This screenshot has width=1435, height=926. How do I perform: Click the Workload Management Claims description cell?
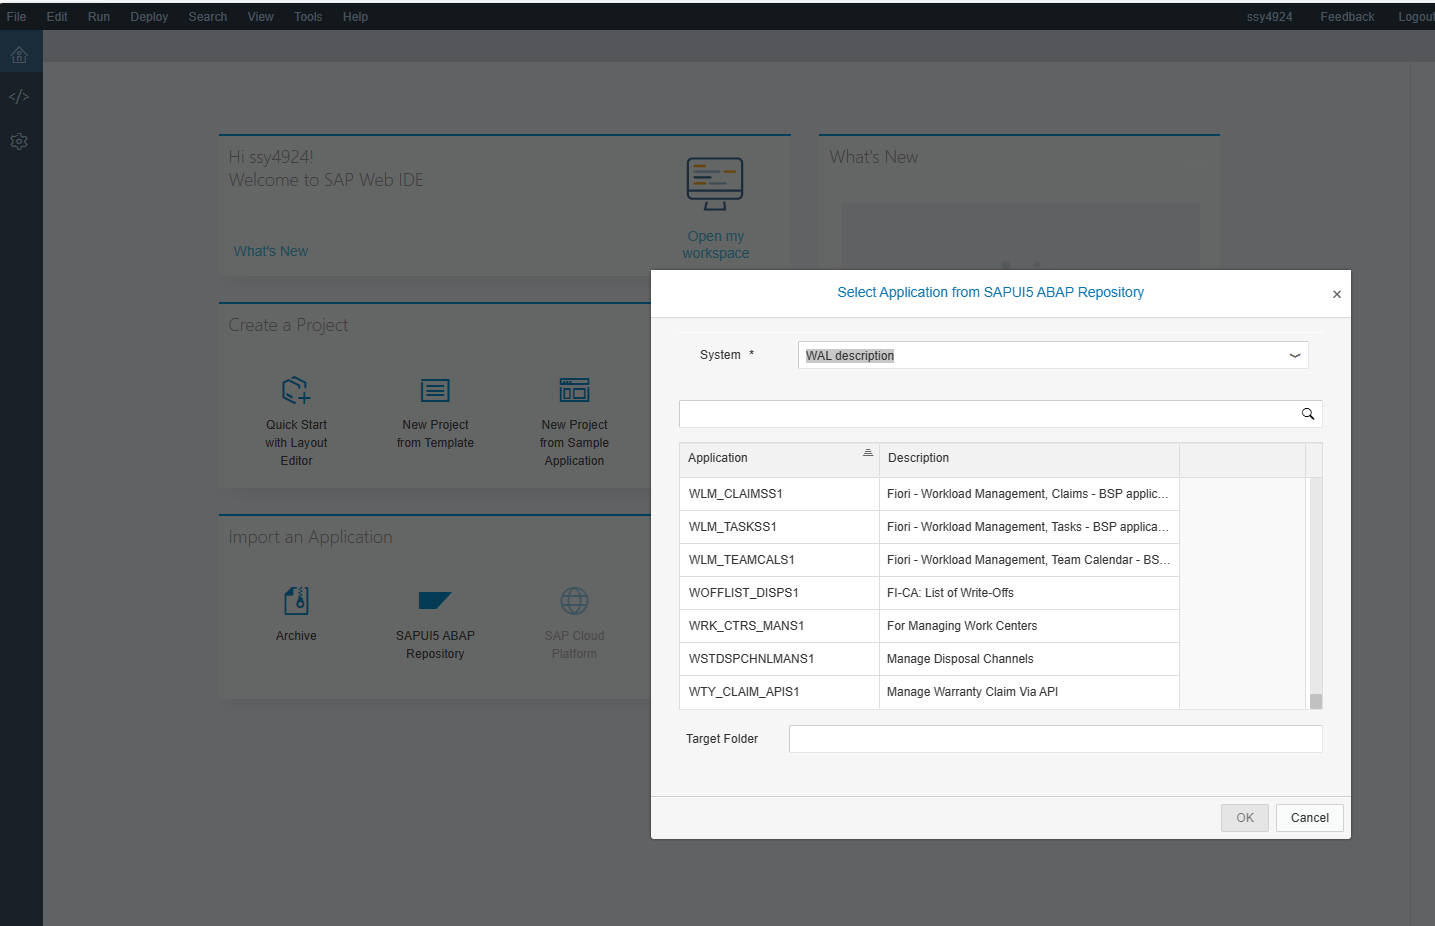[x=1029, y=494]
